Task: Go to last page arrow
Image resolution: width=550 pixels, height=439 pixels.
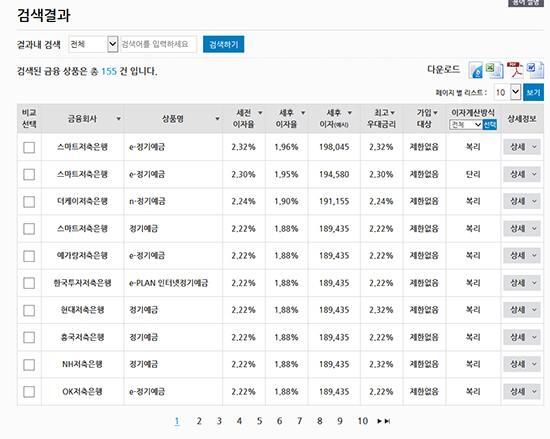Action: [x=387, y=421]
